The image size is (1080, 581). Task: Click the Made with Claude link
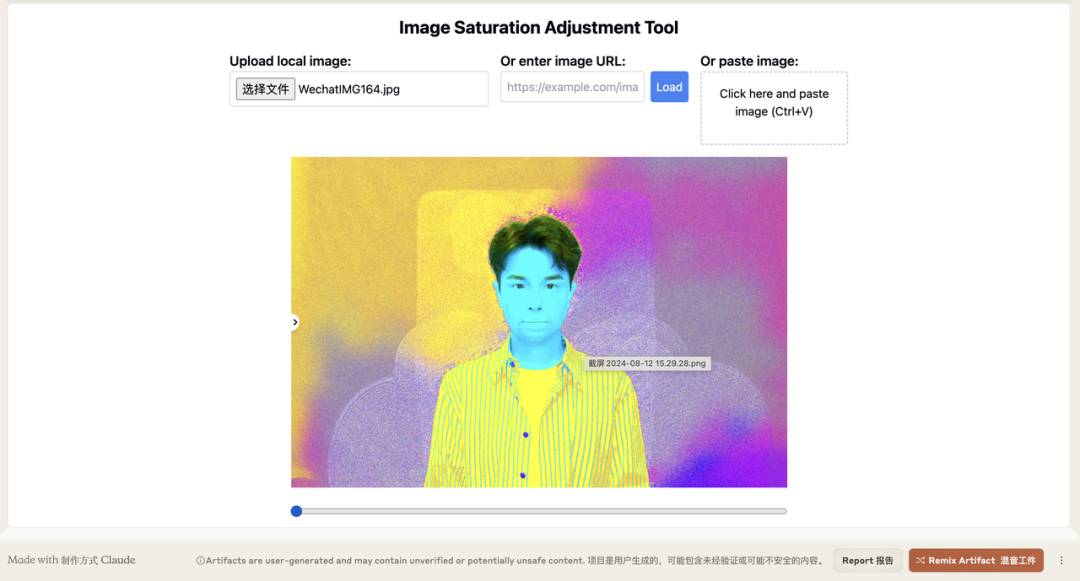click(x=72, y=560)
